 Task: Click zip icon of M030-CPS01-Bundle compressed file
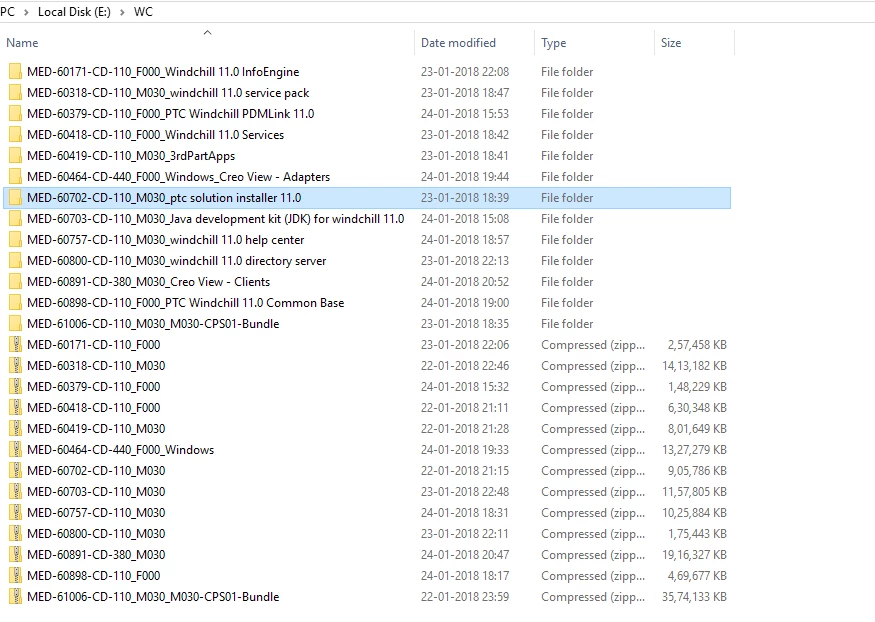[15, 597]
